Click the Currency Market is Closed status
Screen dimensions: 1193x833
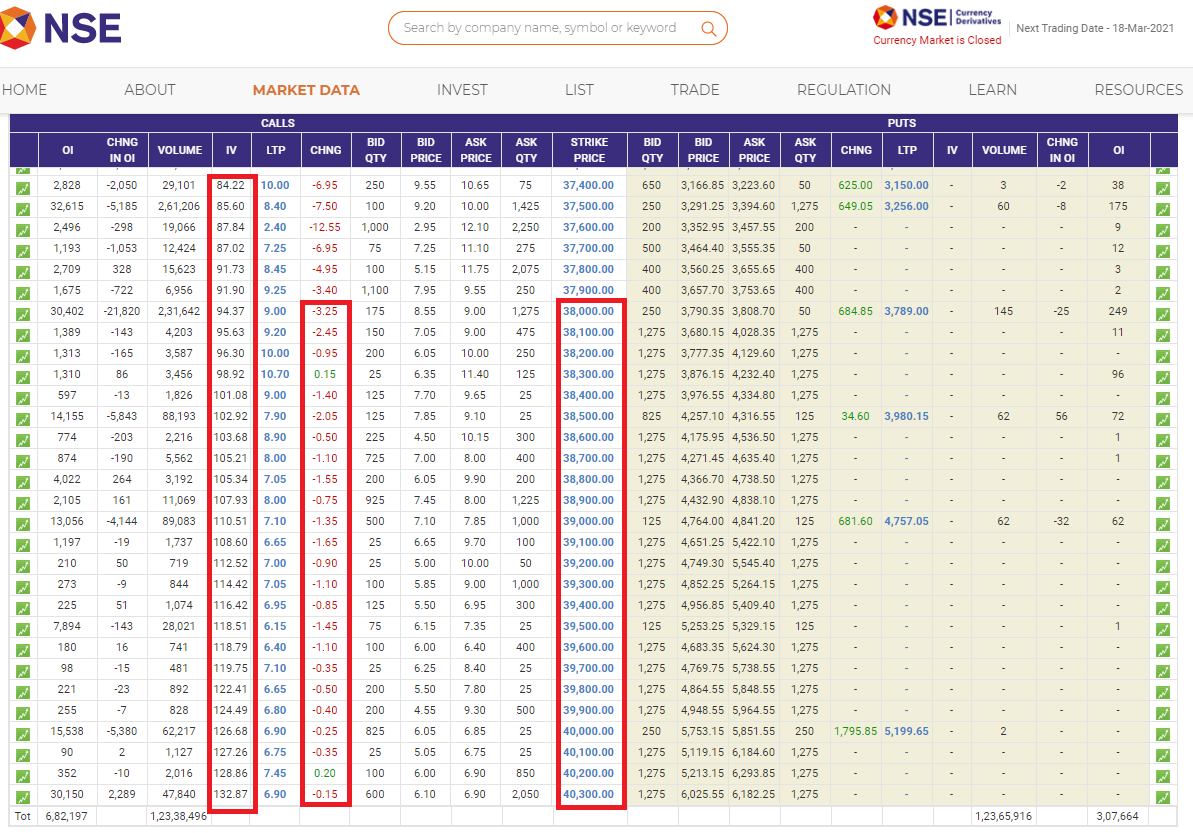937,40
